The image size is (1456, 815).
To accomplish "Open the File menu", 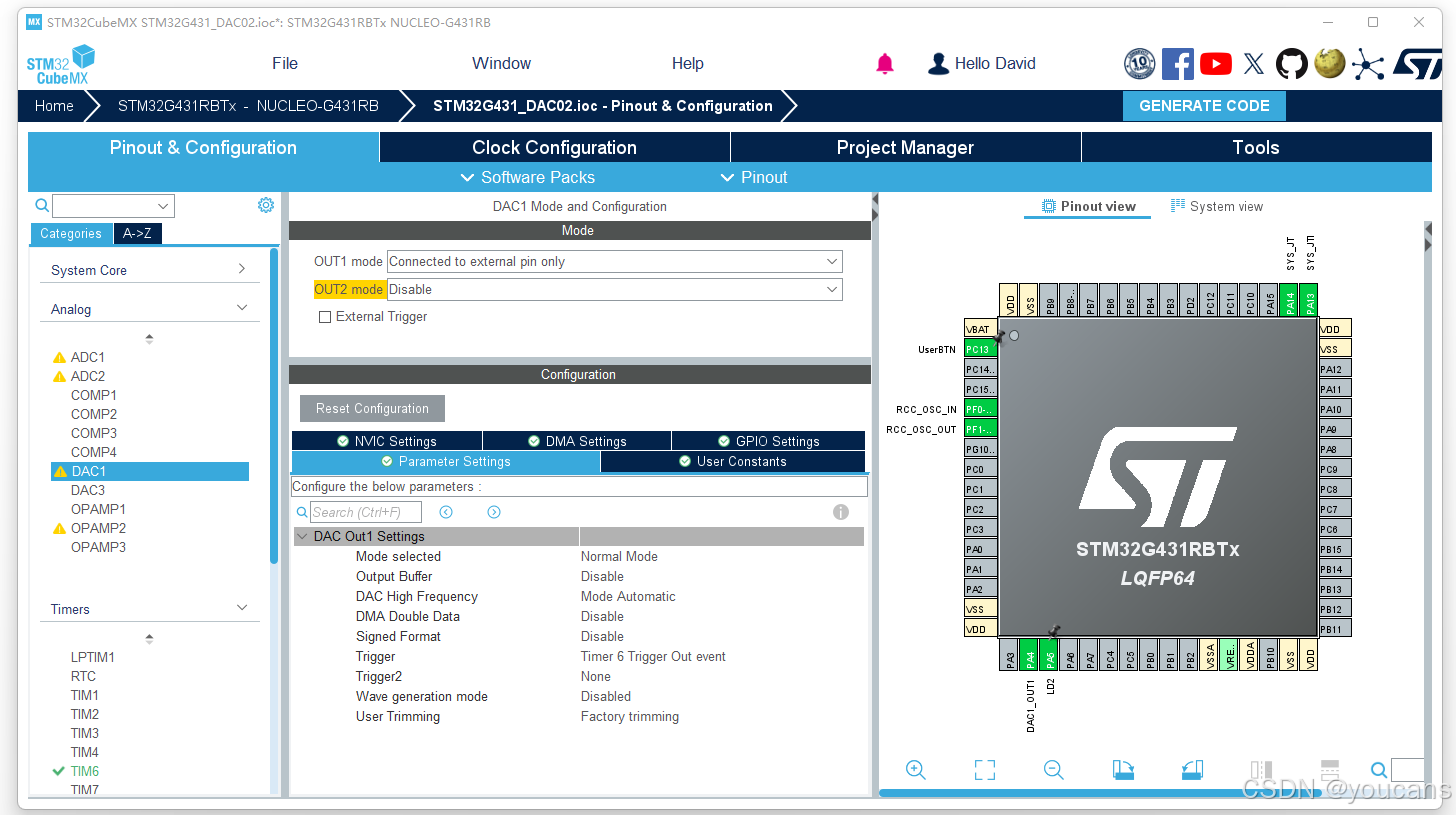I will [285, 64].
